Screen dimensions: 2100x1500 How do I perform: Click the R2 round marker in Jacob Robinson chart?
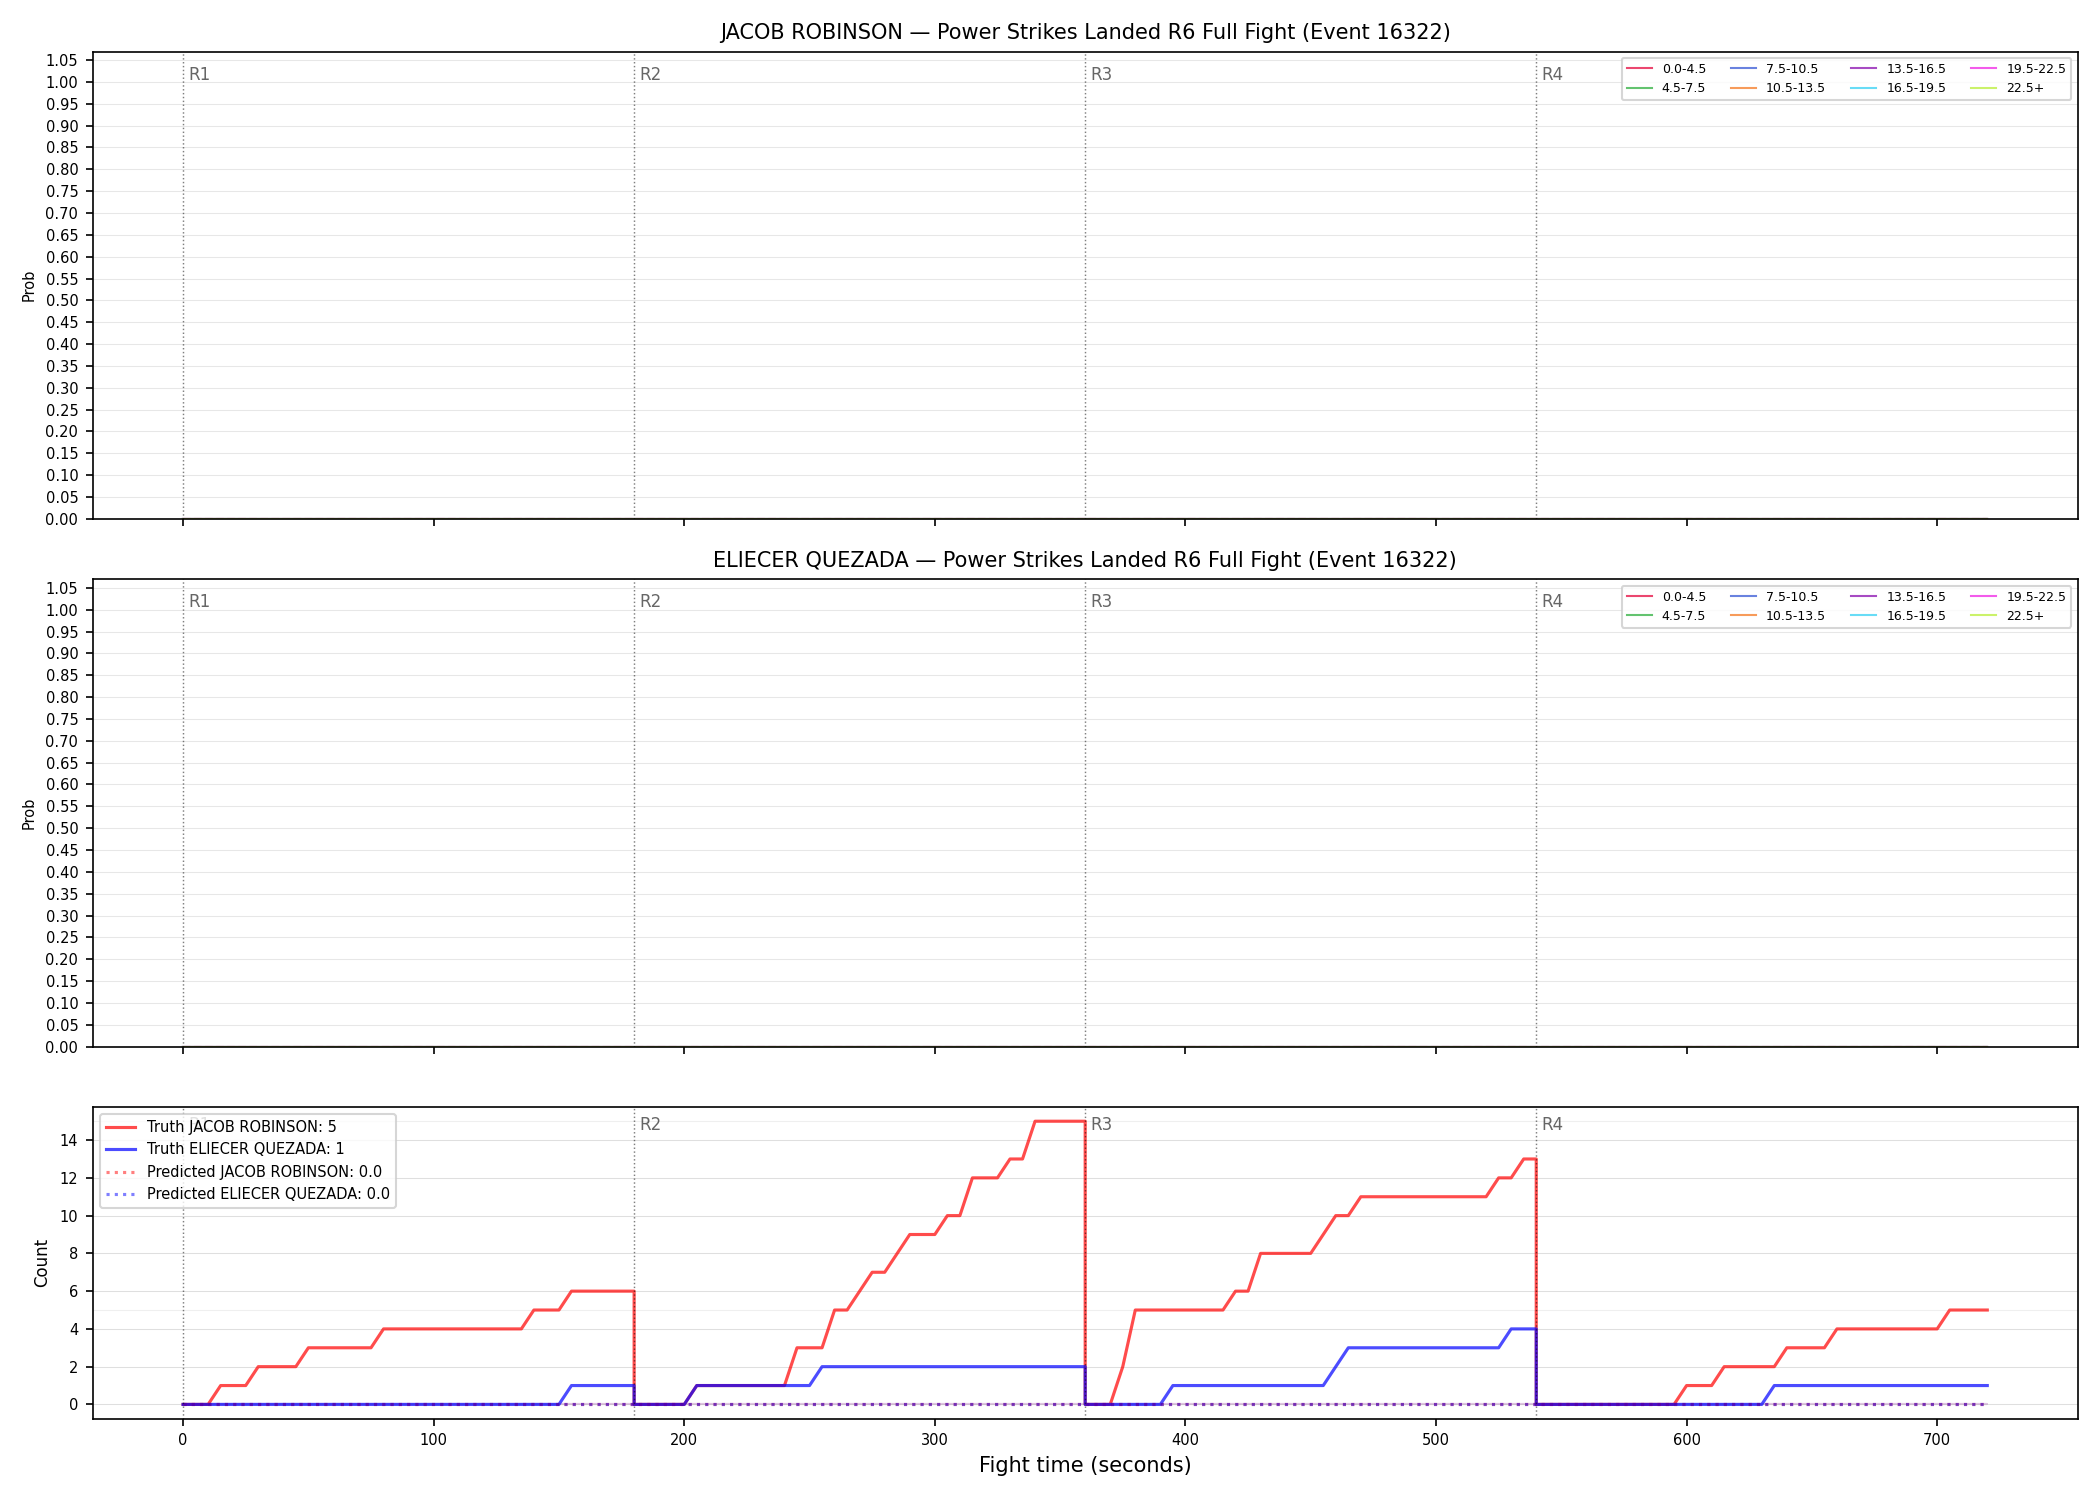[650, 74]
